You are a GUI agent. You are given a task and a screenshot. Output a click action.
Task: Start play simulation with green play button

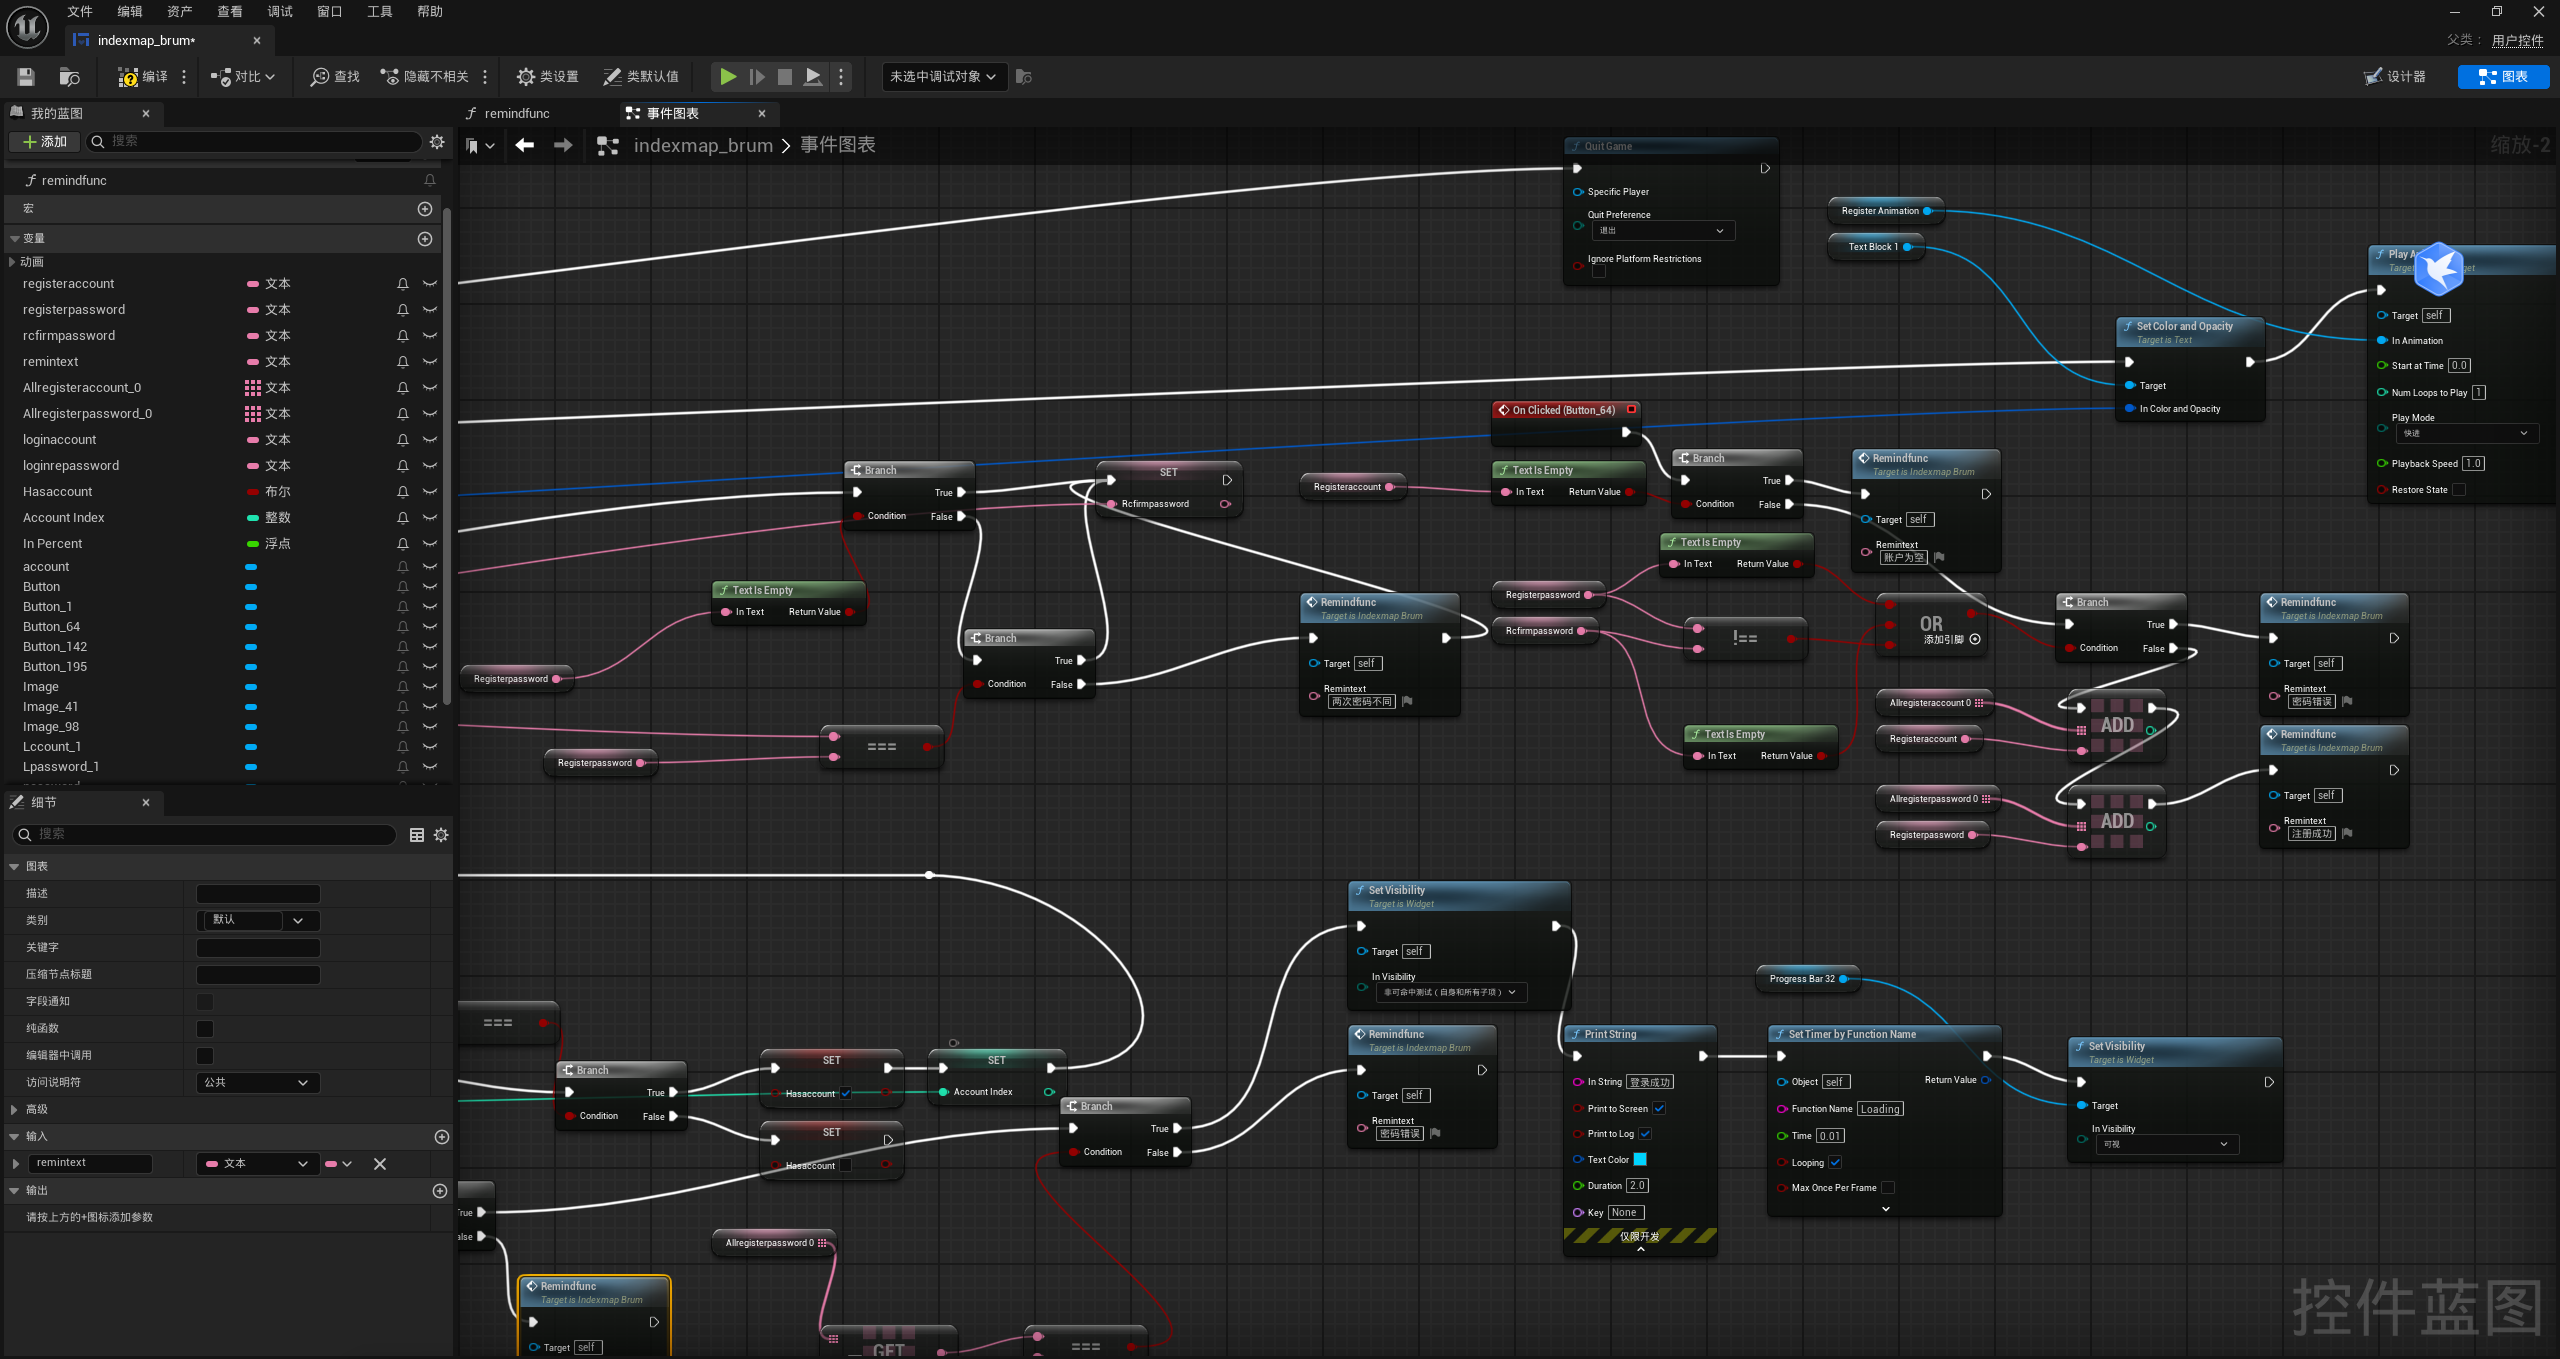(728, 77)
